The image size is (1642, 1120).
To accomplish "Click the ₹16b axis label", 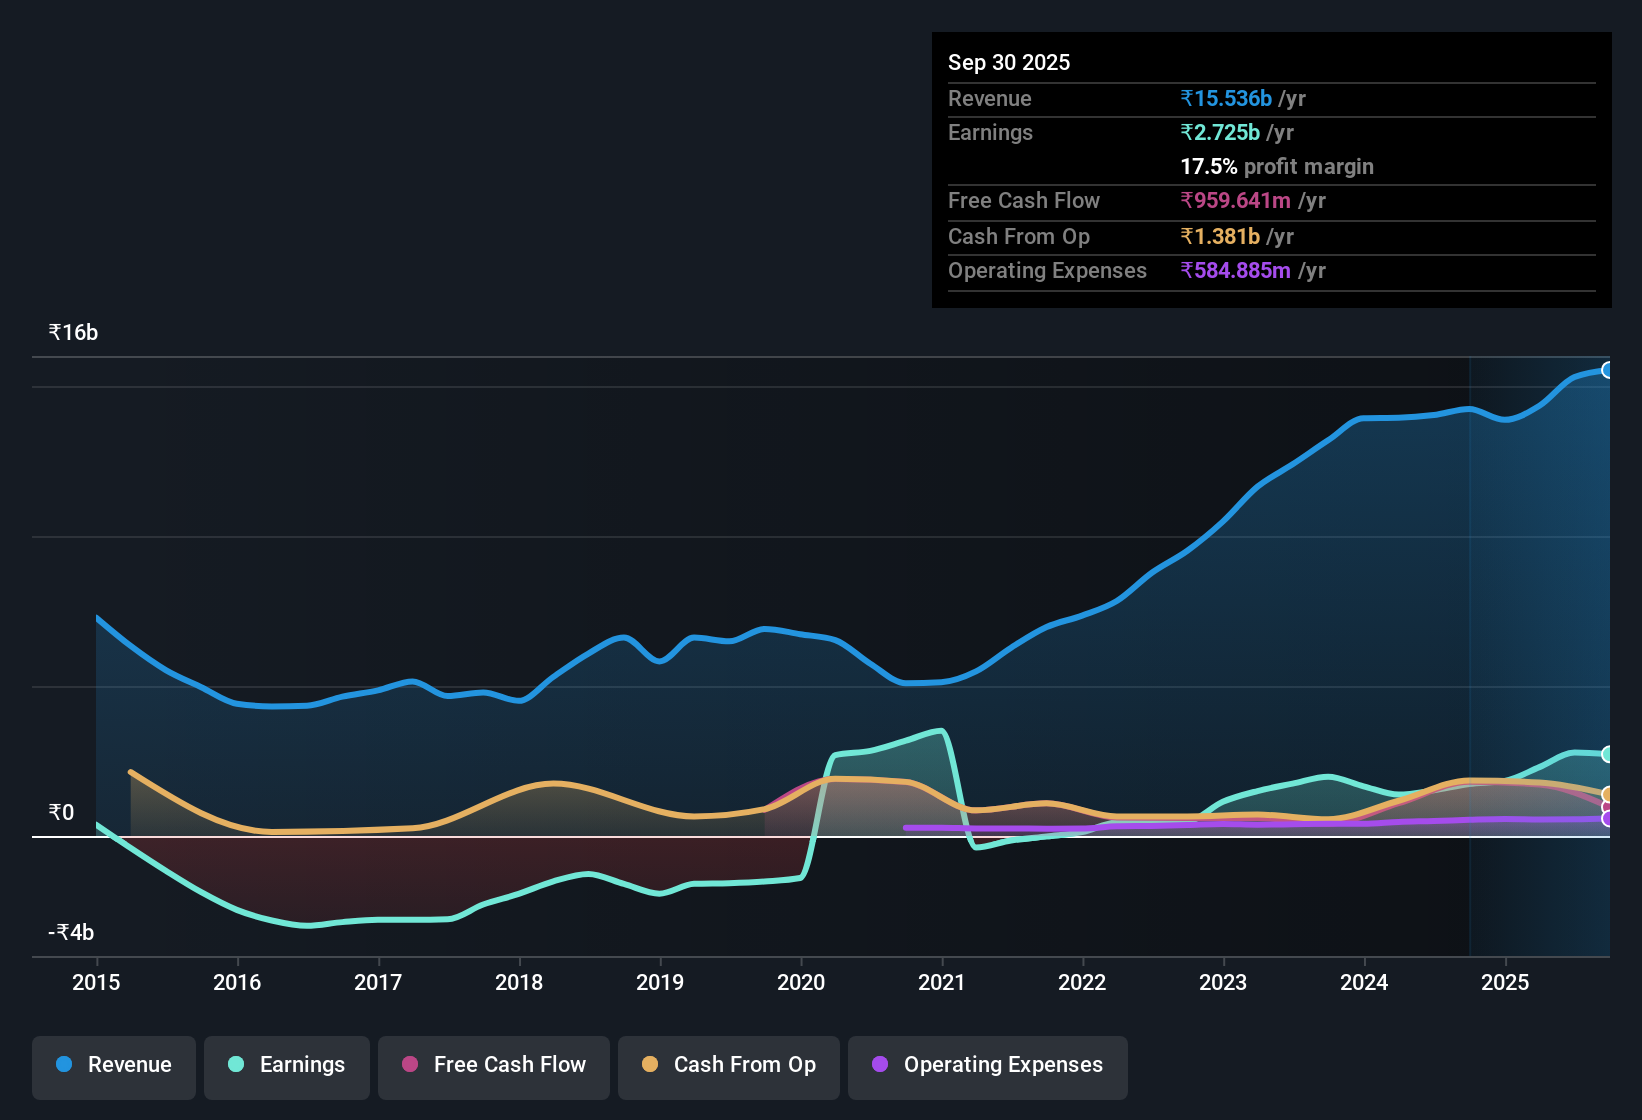I will tap(71, 332).
